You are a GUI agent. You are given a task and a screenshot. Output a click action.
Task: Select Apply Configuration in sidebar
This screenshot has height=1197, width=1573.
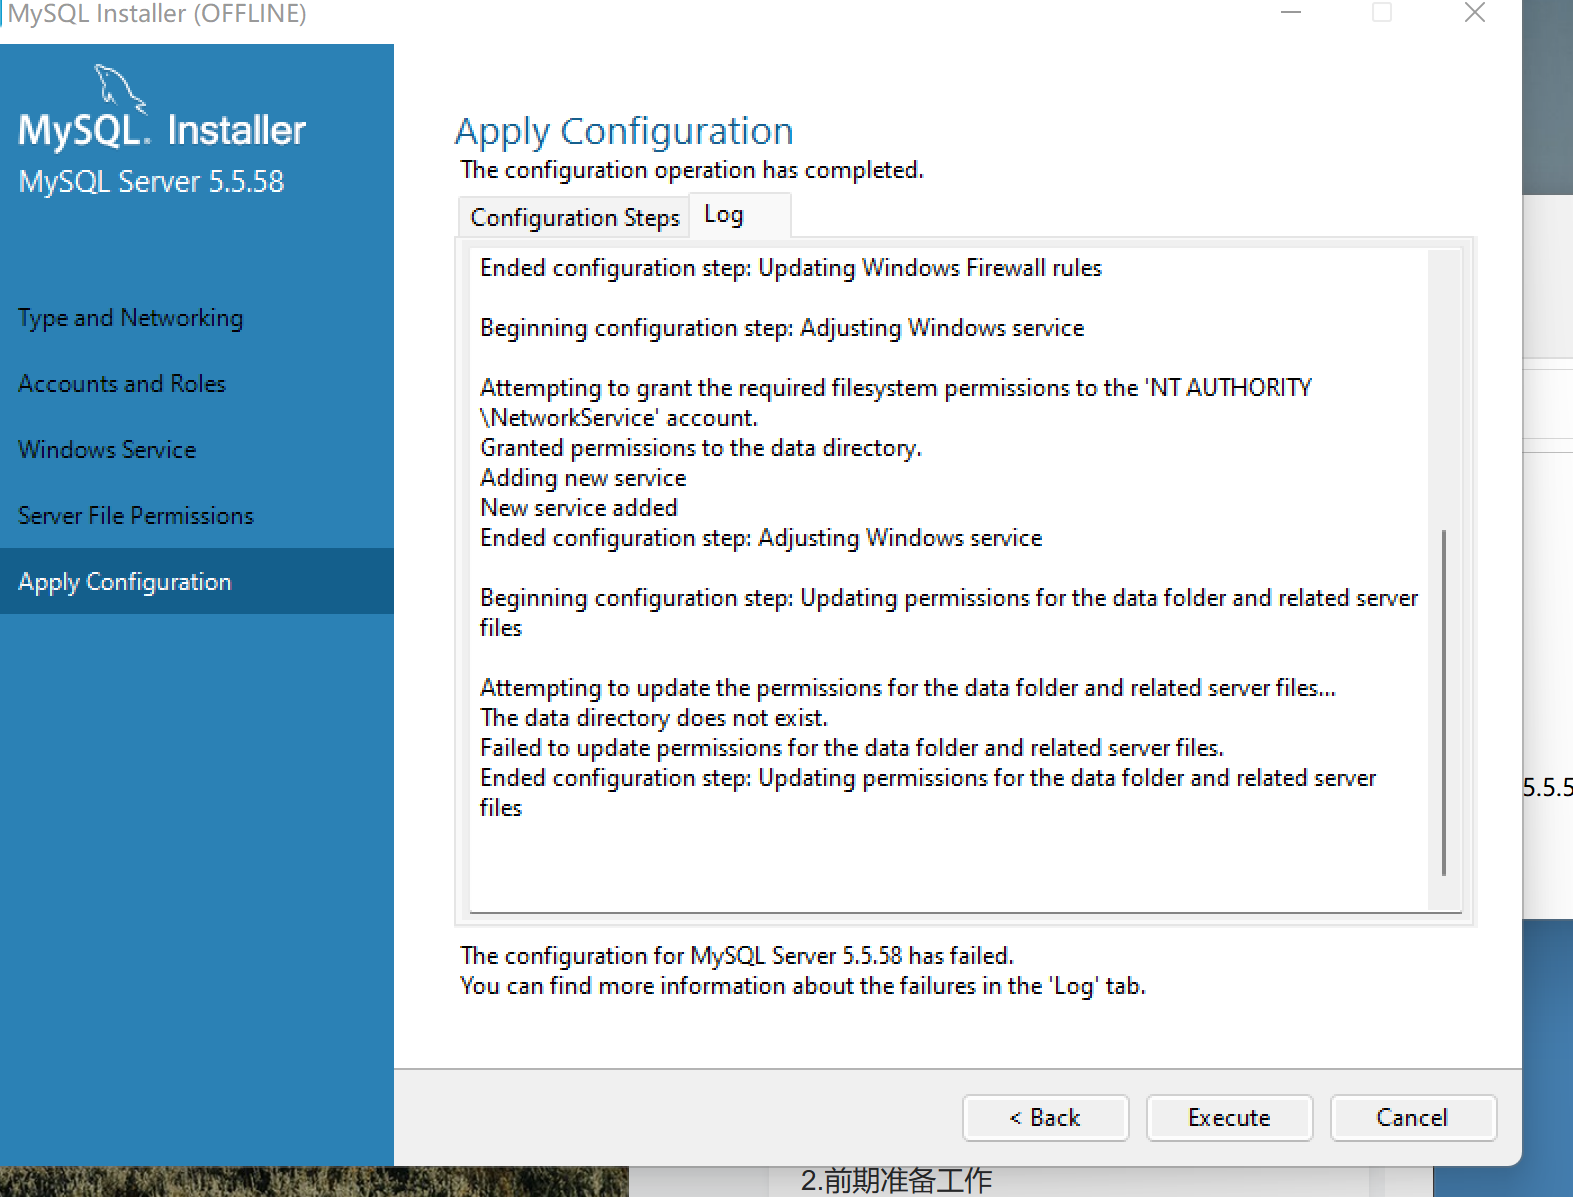pyautogui.click(x=196, y=581)
